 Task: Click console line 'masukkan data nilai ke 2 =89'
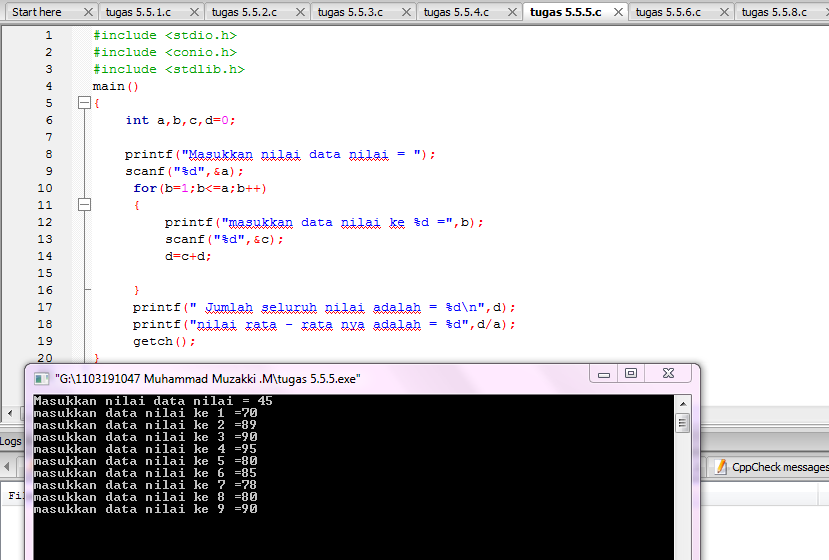coord(145,425)
